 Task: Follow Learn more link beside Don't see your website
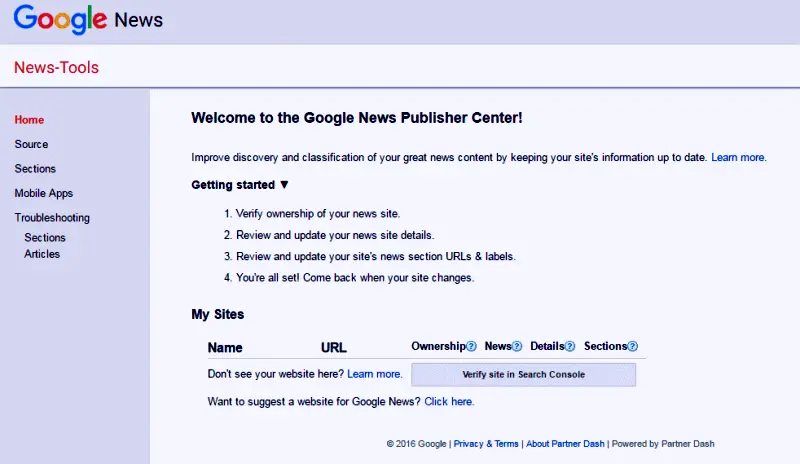point(374,374)
